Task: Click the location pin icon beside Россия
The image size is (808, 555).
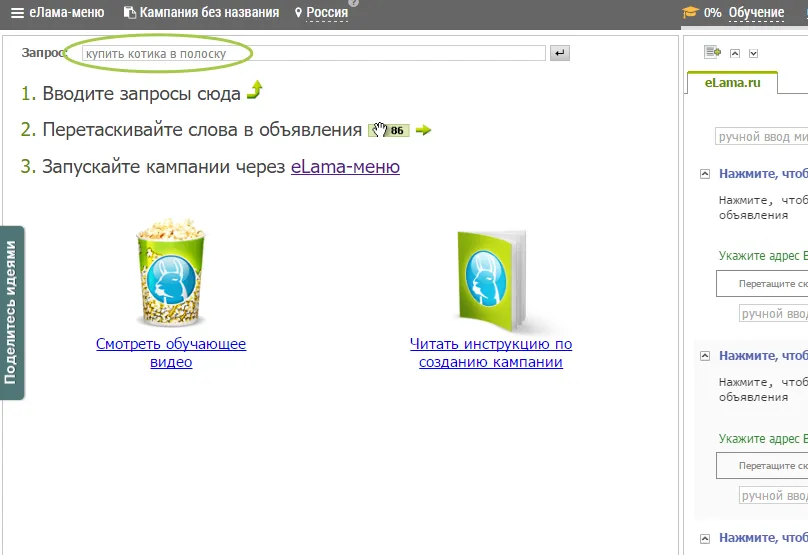Action: click(x=298, y=13)
